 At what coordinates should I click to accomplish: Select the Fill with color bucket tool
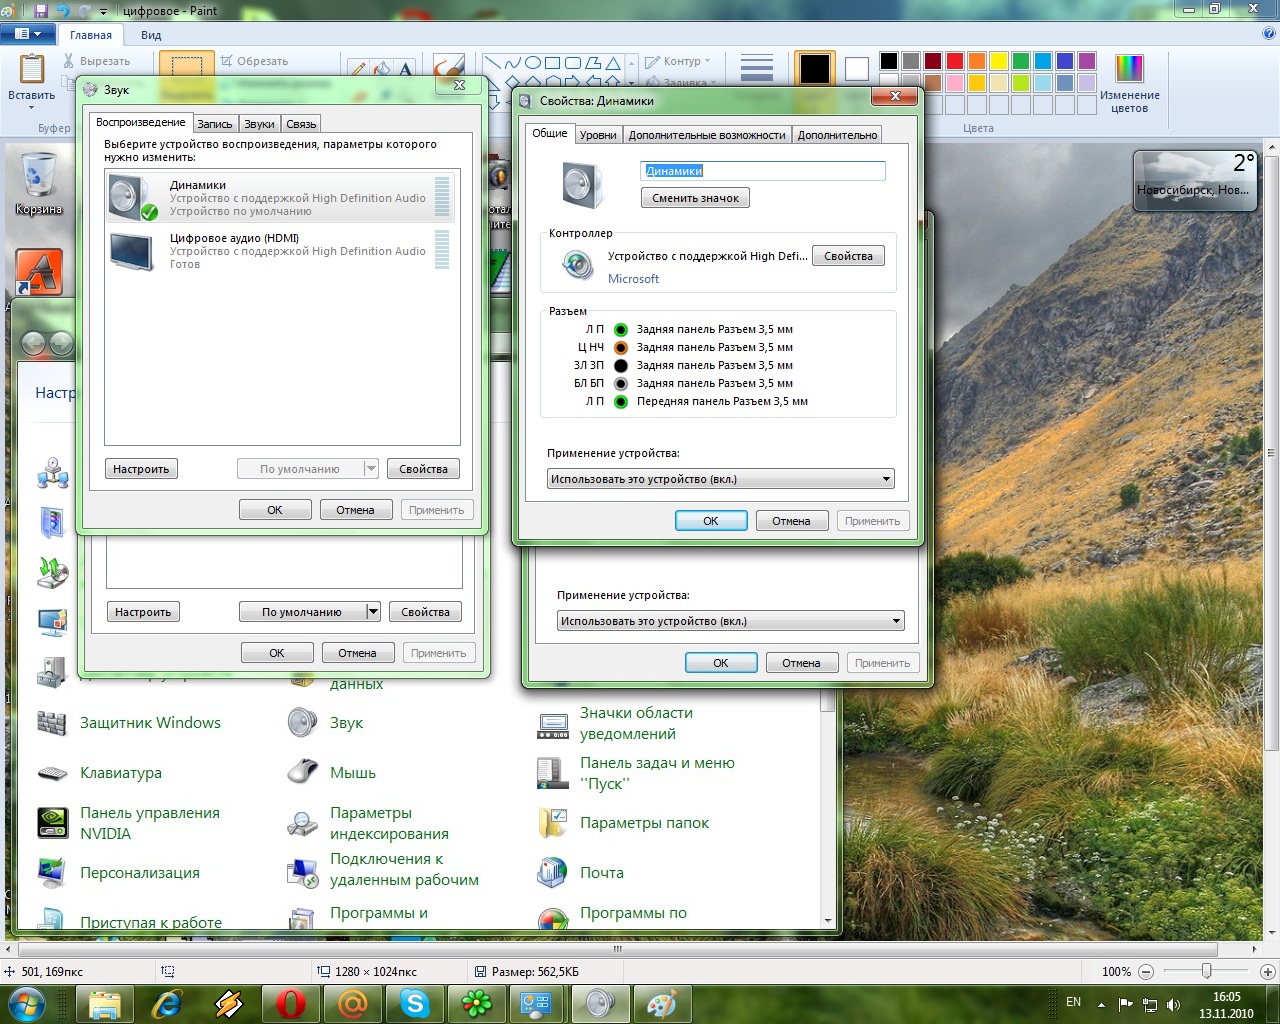click(x=382, y=69)
